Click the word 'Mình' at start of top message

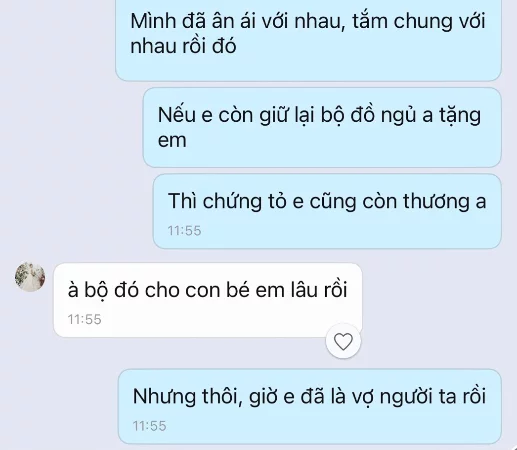pos(153,21)
